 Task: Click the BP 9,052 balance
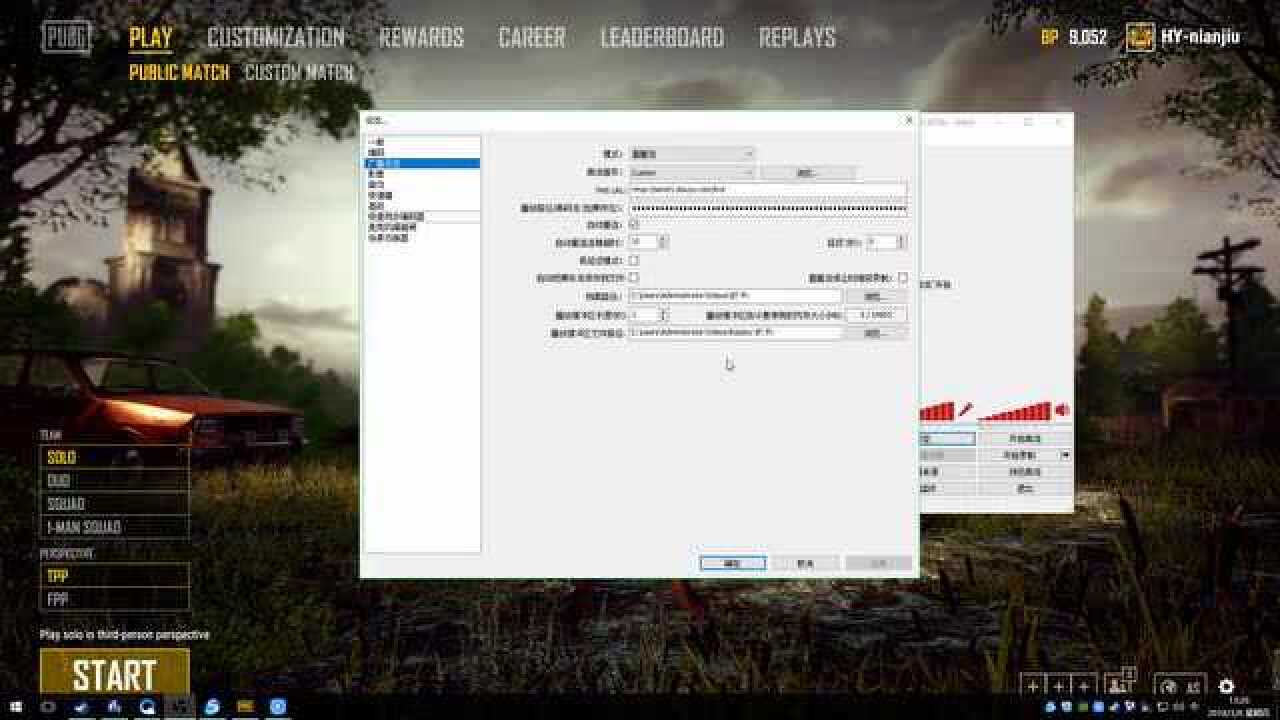(x=1074, y=38)
